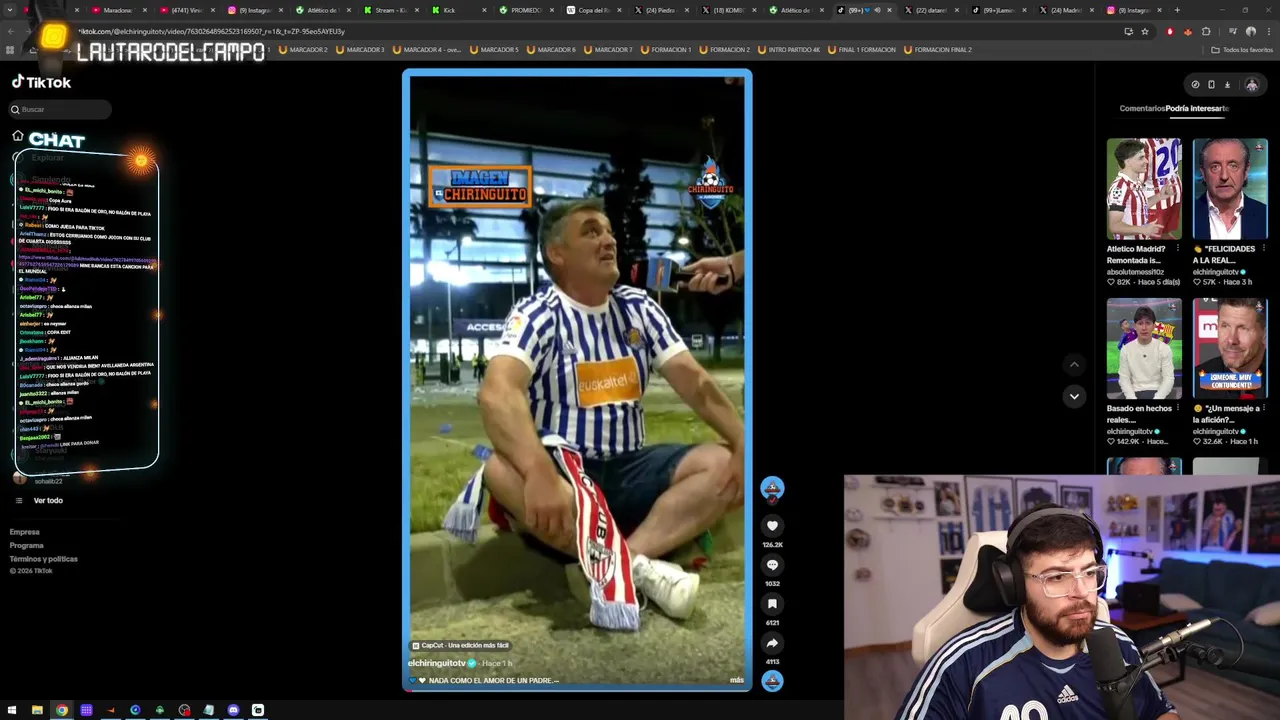Screen dimensions: 1280x720
Task: Open comments via the speech bubble icon
Action: coord(772,564)
